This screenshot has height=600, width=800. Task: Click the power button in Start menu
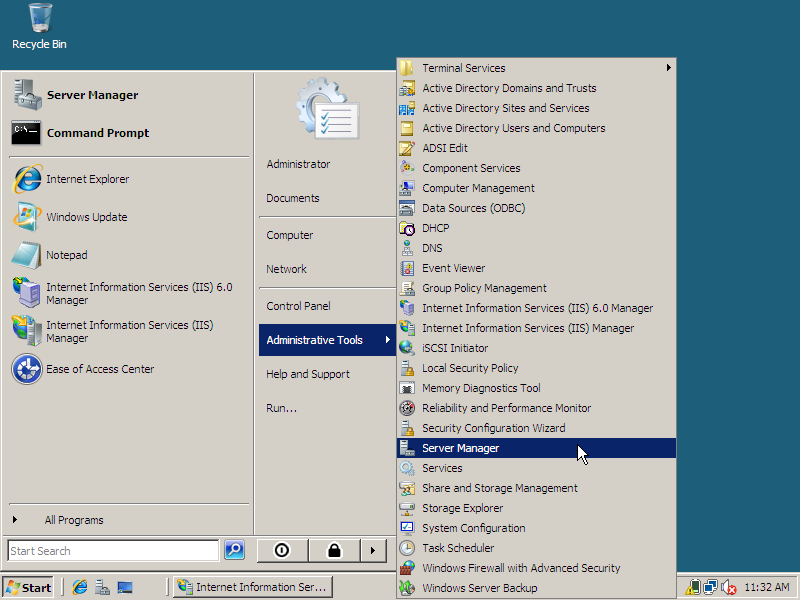coord(282,551)
